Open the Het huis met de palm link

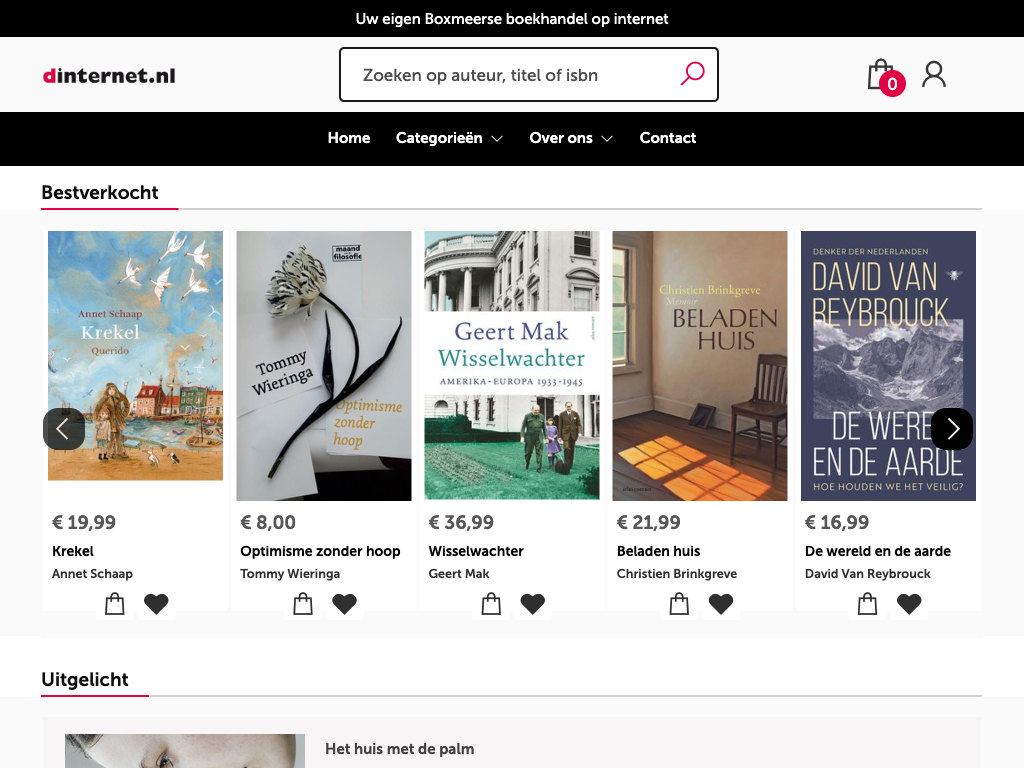[x=399, y=749]
